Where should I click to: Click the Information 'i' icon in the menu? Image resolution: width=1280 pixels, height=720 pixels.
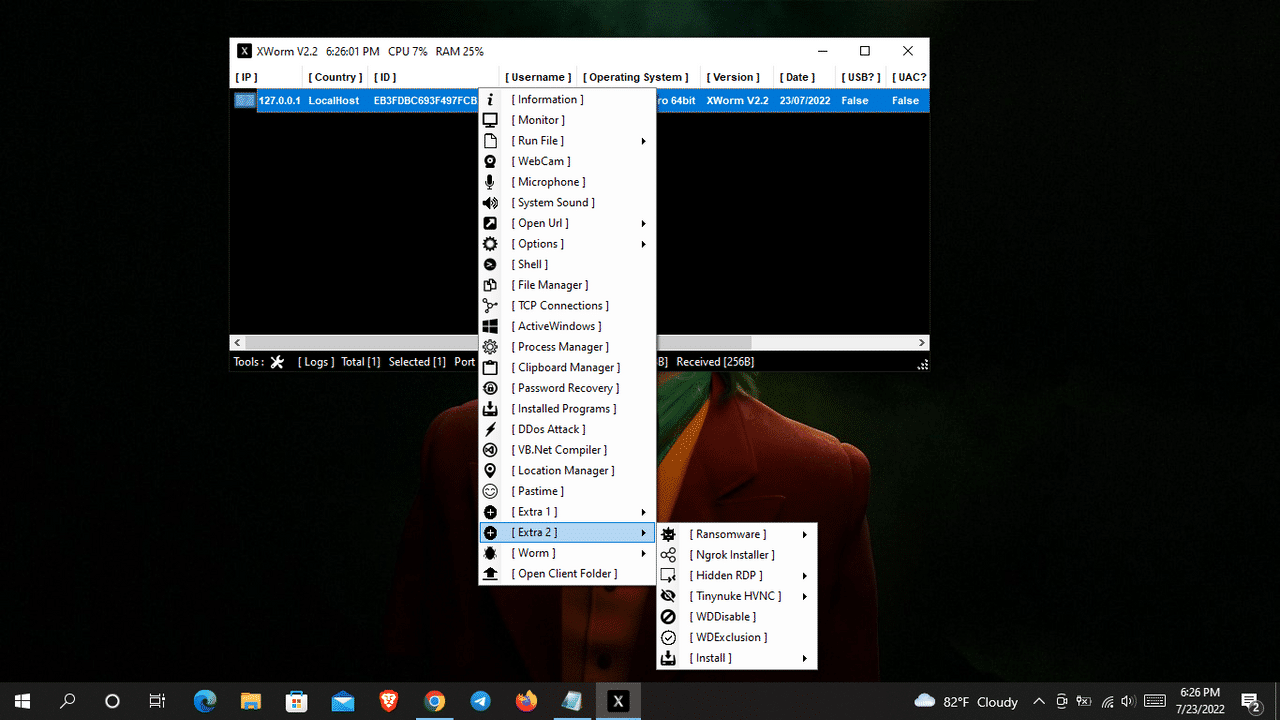coord(490,100)
